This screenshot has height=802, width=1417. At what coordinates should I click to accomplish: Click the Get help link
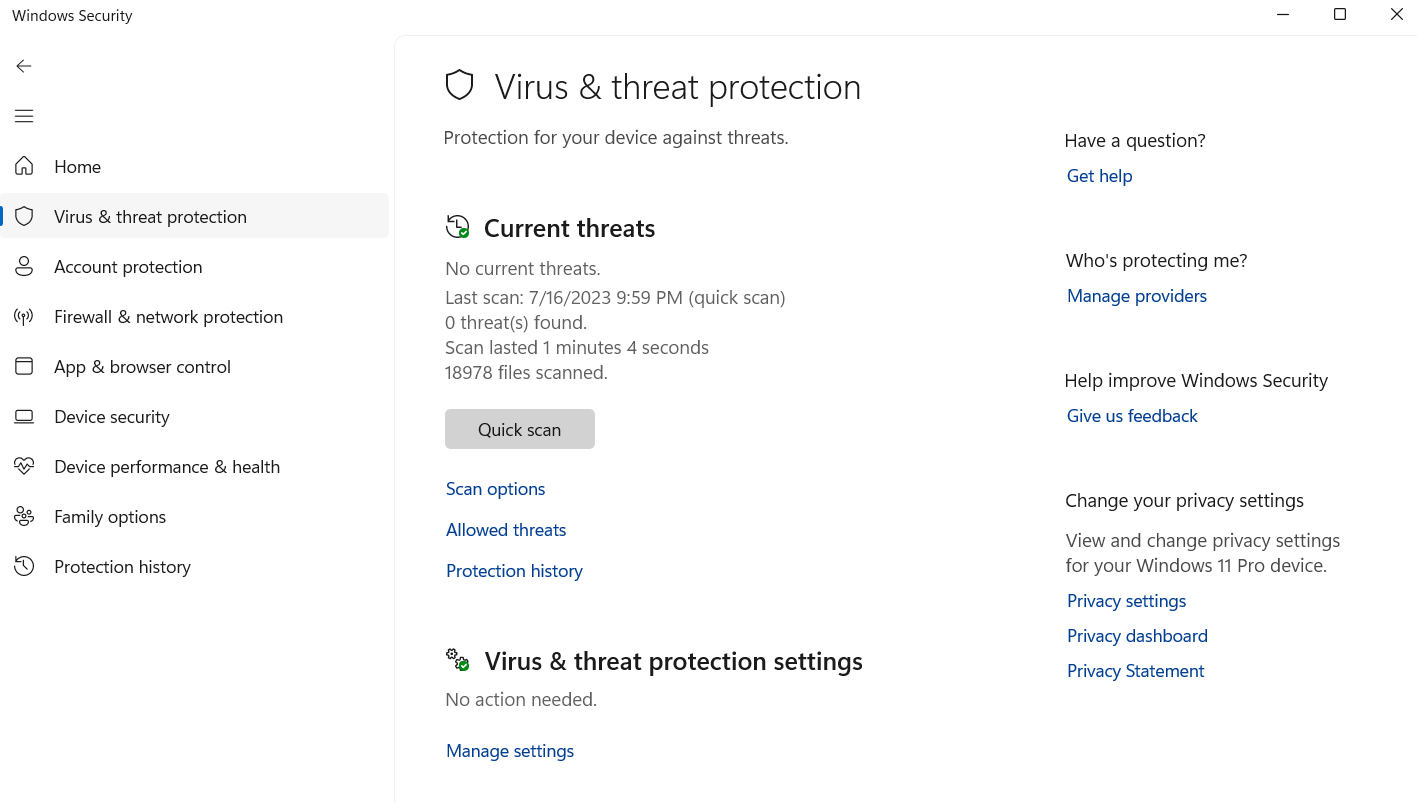pyautogui.click(x=1099, y=176)
